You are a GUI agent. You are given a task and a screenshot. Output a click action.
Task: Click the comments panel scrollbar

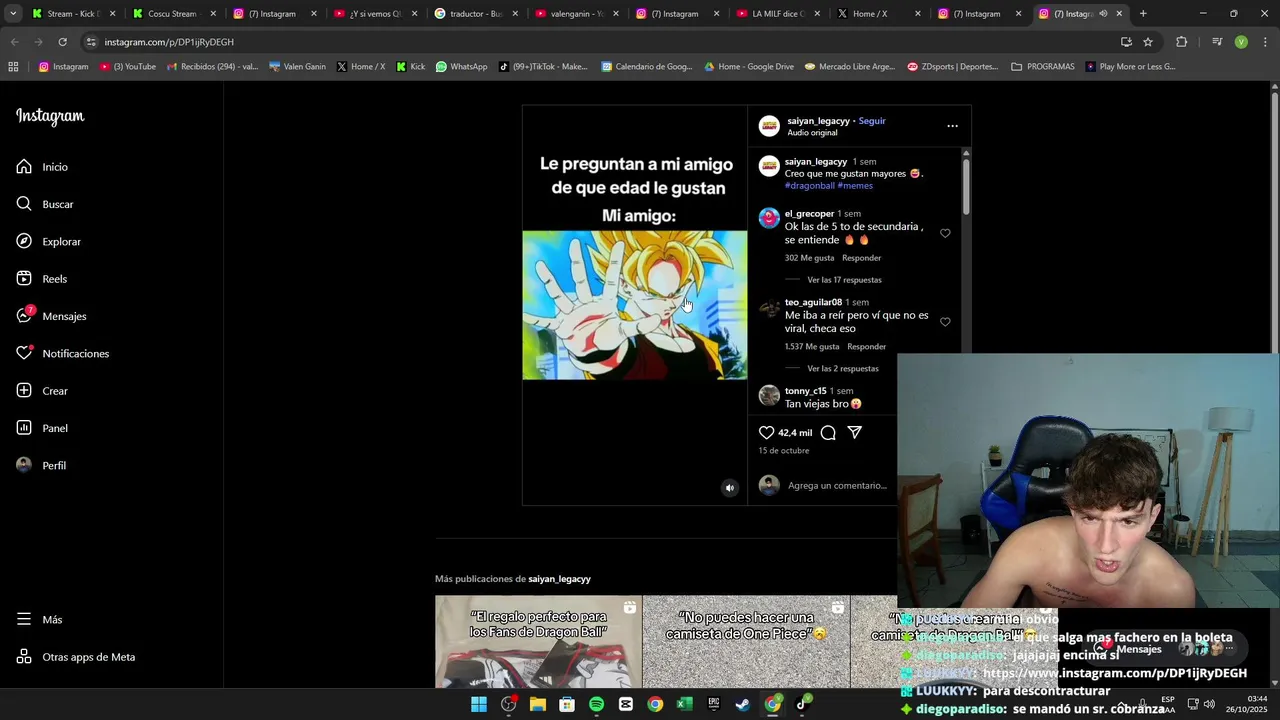pos(966,185)
